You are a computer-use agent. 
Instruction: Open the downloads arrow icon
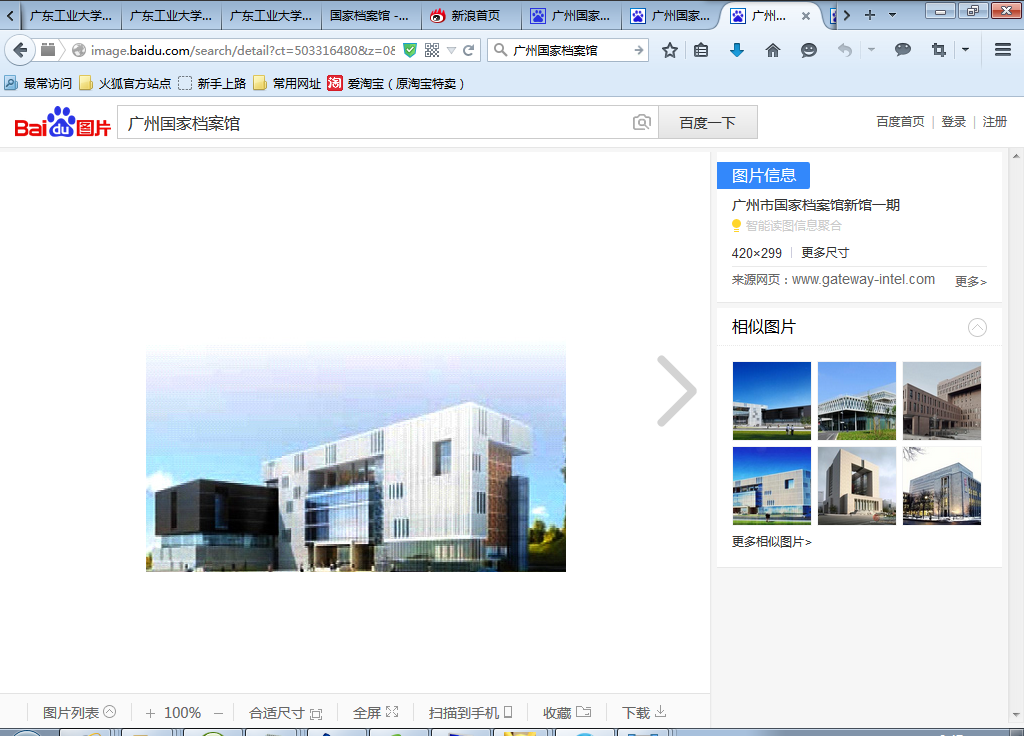click(x=737, y=50)
